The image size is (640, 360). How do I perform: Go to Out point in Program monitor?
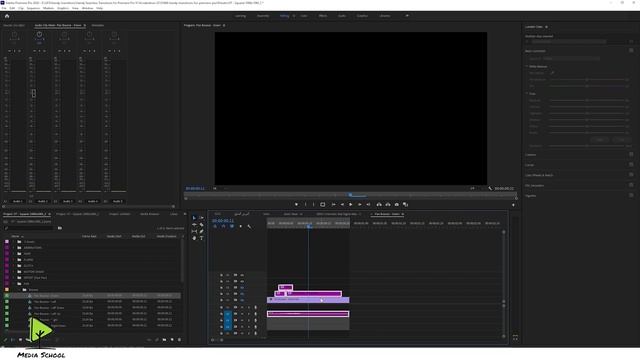click(x=368, y=204)
